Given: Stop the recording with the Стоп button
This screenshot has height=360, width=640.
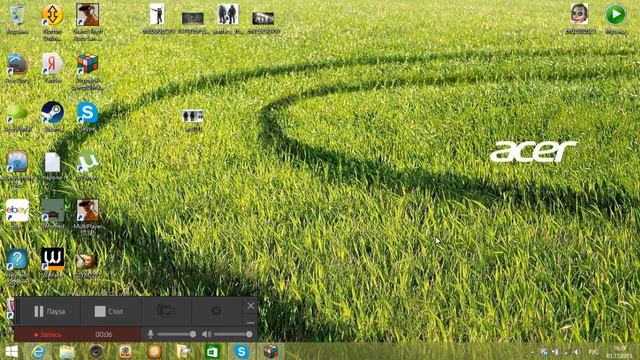Looking at the screenshot, I should (x=109, y=311).
